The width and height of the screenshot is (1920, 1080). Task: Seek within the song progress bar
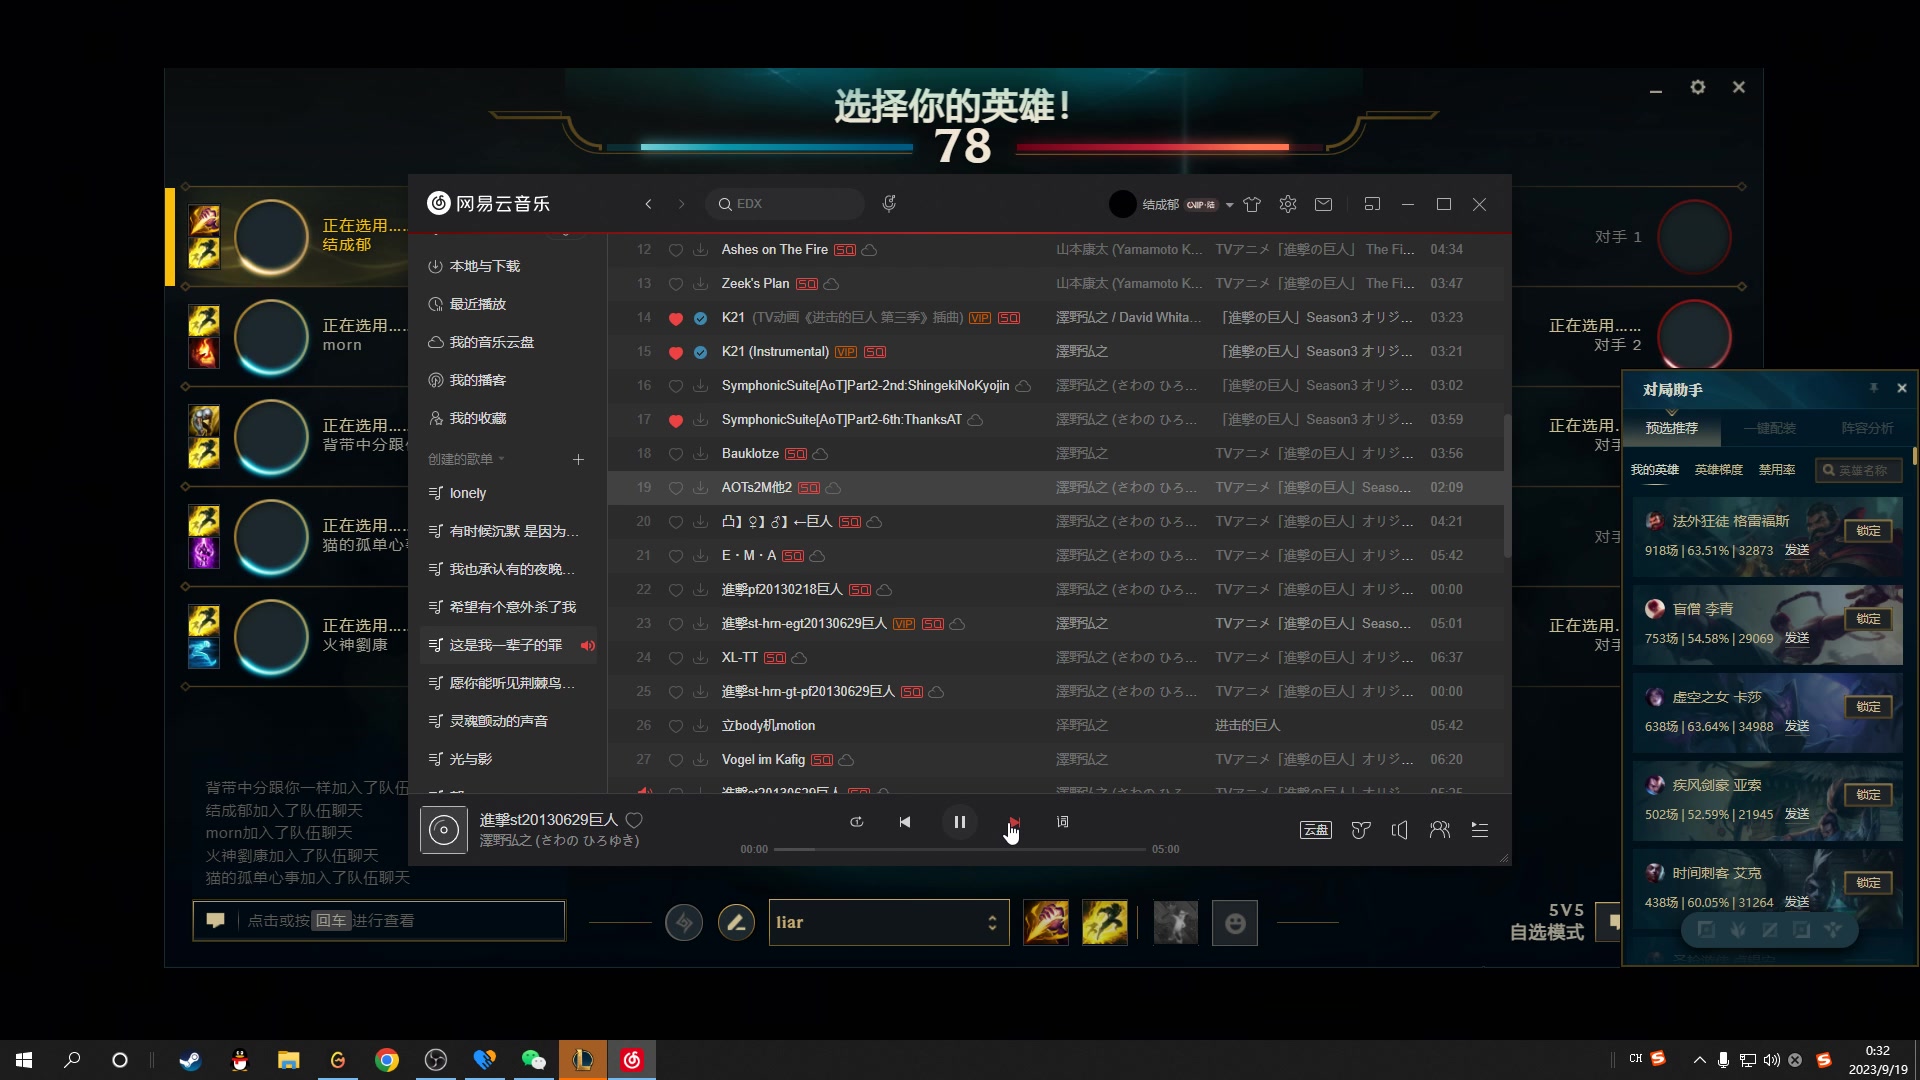[x=959, y=849]
